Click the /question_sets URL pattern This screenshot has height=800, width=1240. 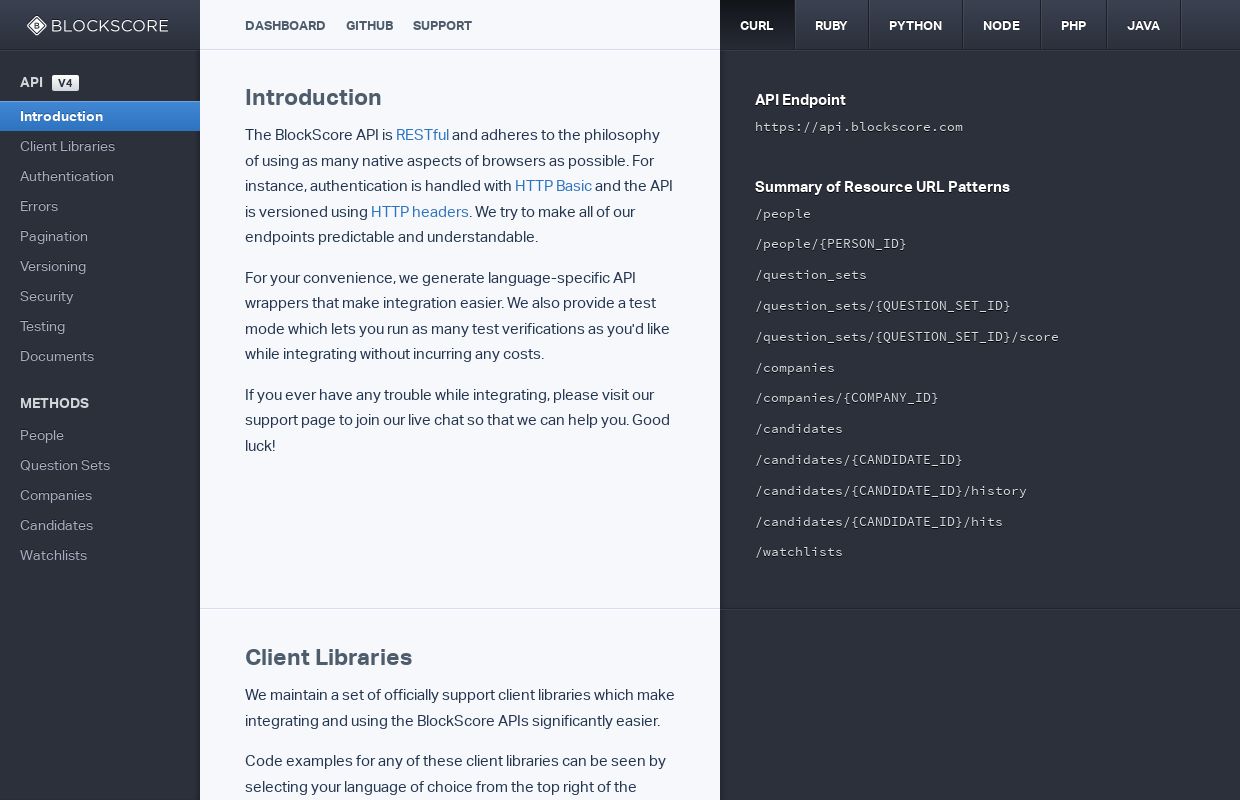811,275
